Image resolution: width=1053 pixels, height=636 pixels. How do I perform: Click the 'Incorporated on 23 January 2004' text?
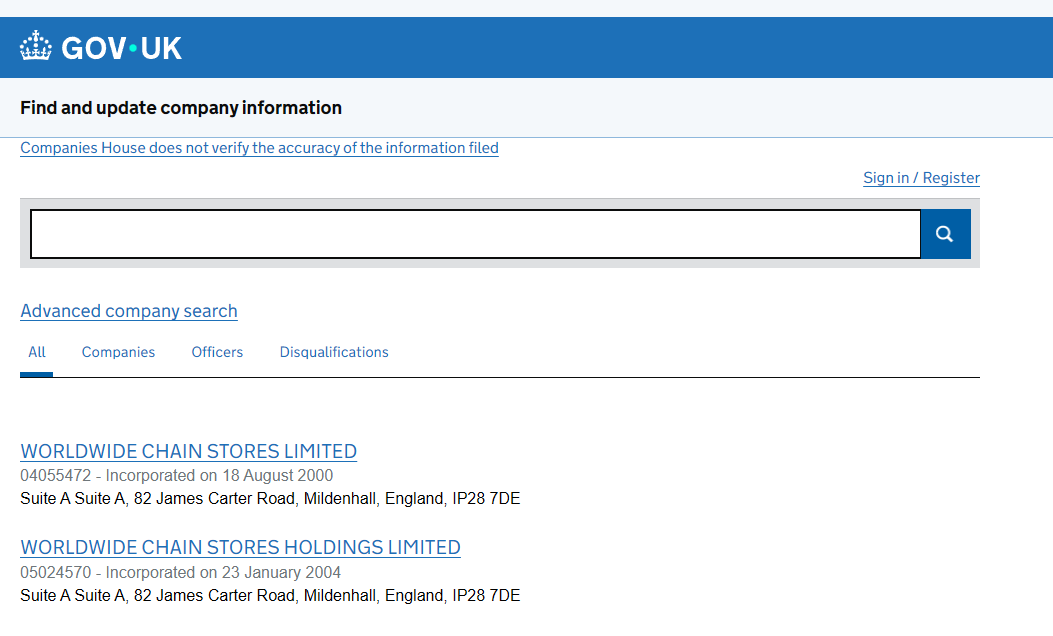click(223, 573)
